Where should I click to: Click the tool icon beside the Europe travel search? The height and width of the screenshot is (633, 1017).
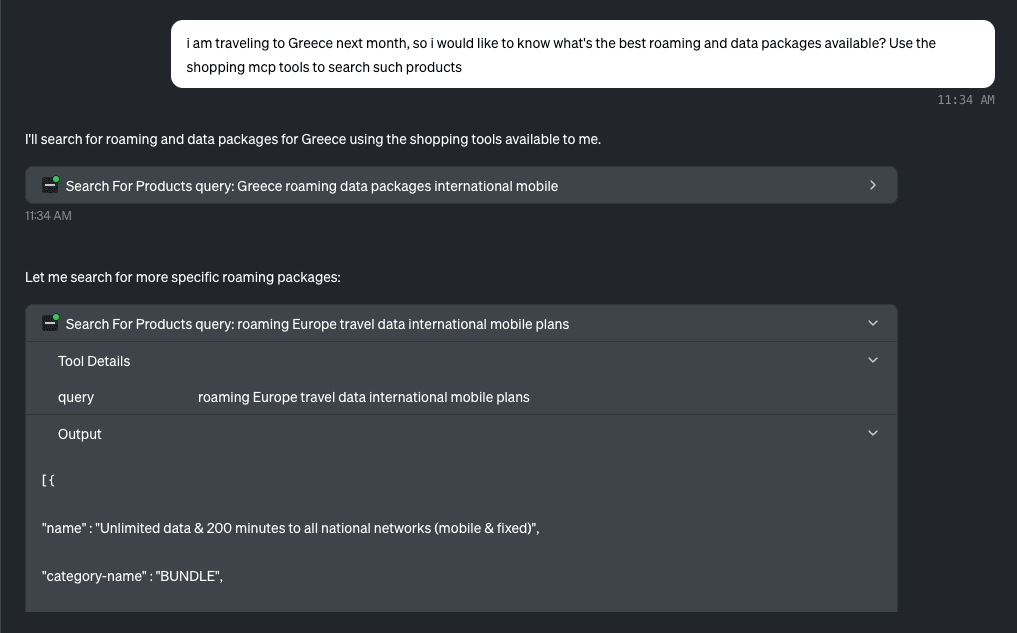click(x=50, y=323)
